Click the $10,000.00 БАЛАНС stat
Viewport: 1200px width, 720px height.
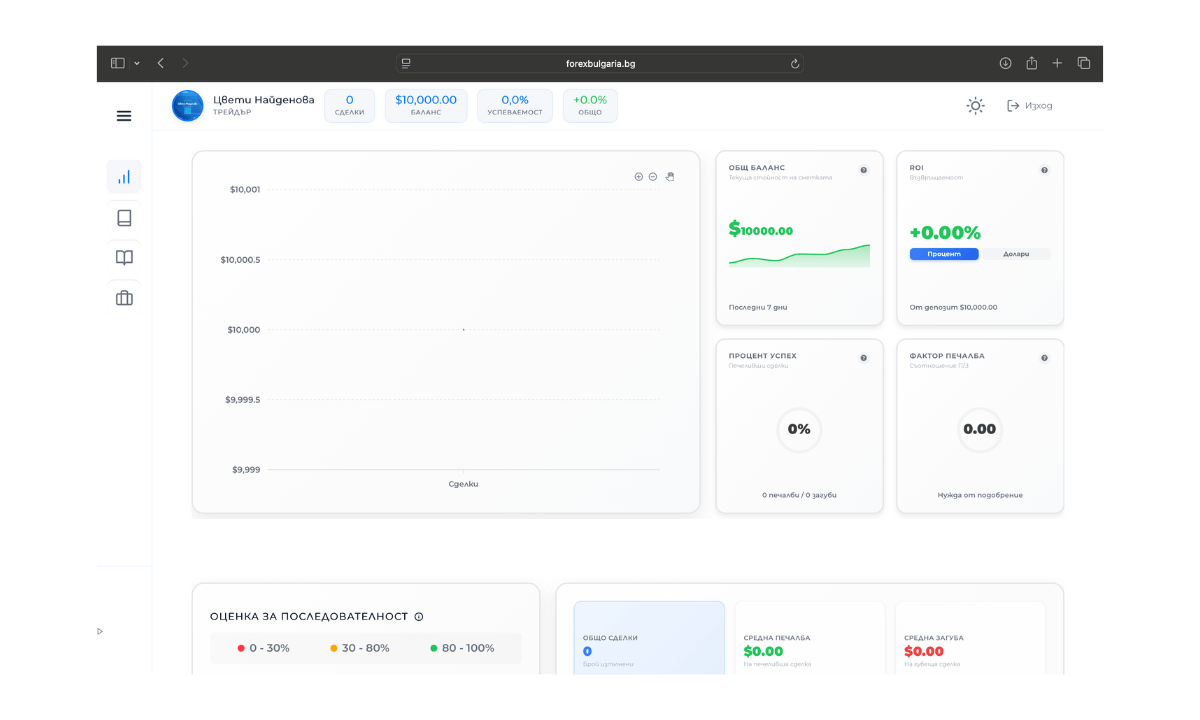[426, 105]
